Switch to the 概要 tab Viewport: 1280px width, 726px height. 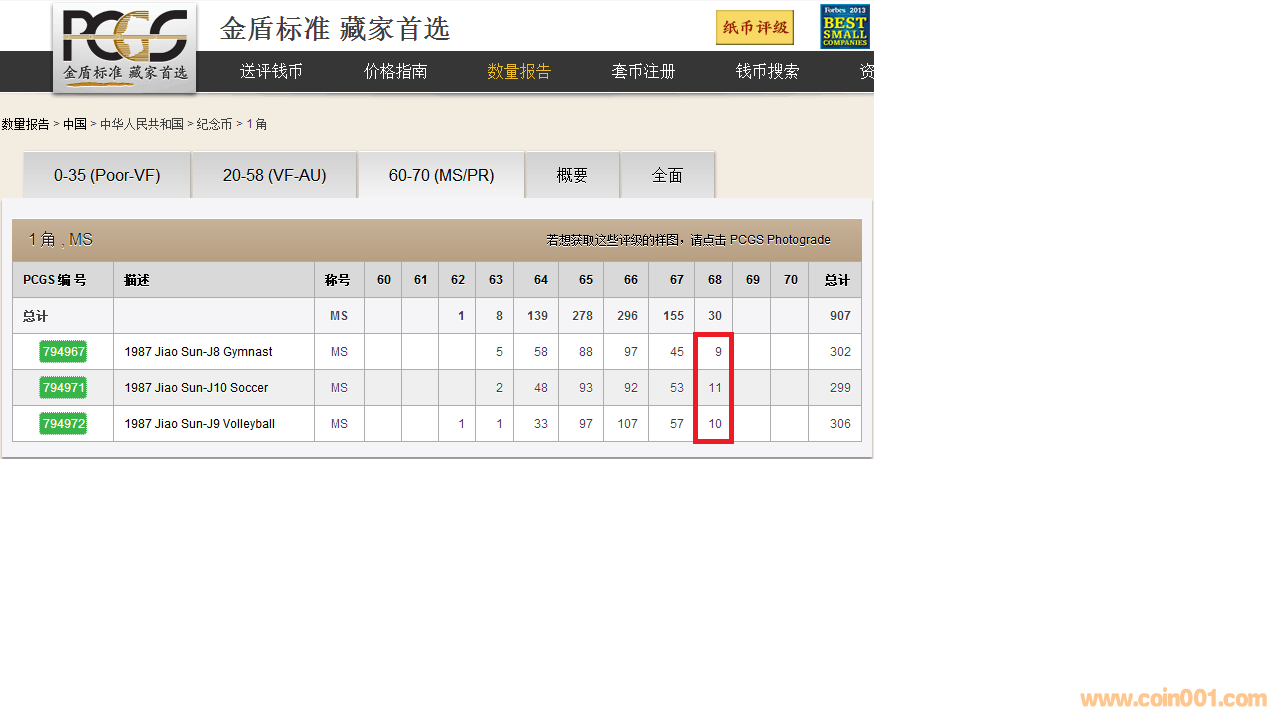coord(572,175)
